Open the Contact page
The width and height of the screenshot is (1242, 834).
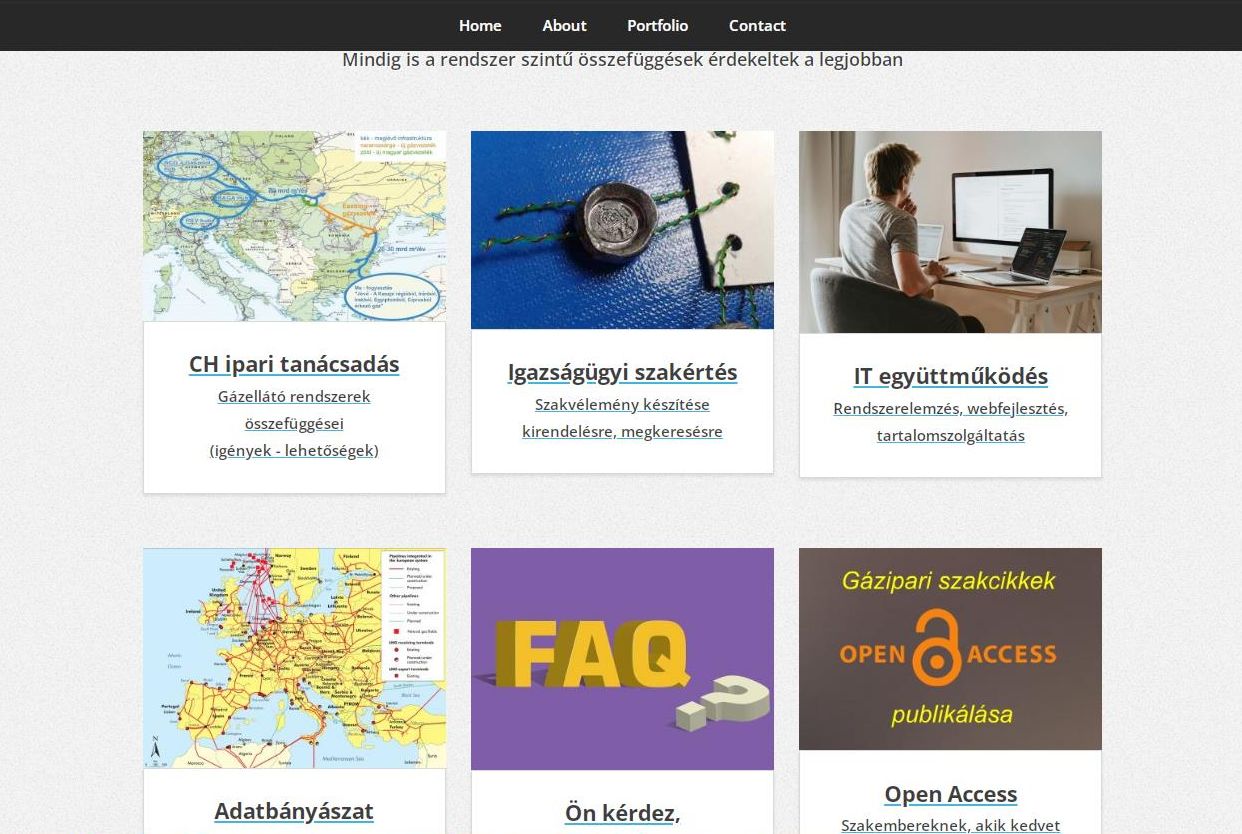click(x=757, y=25)
